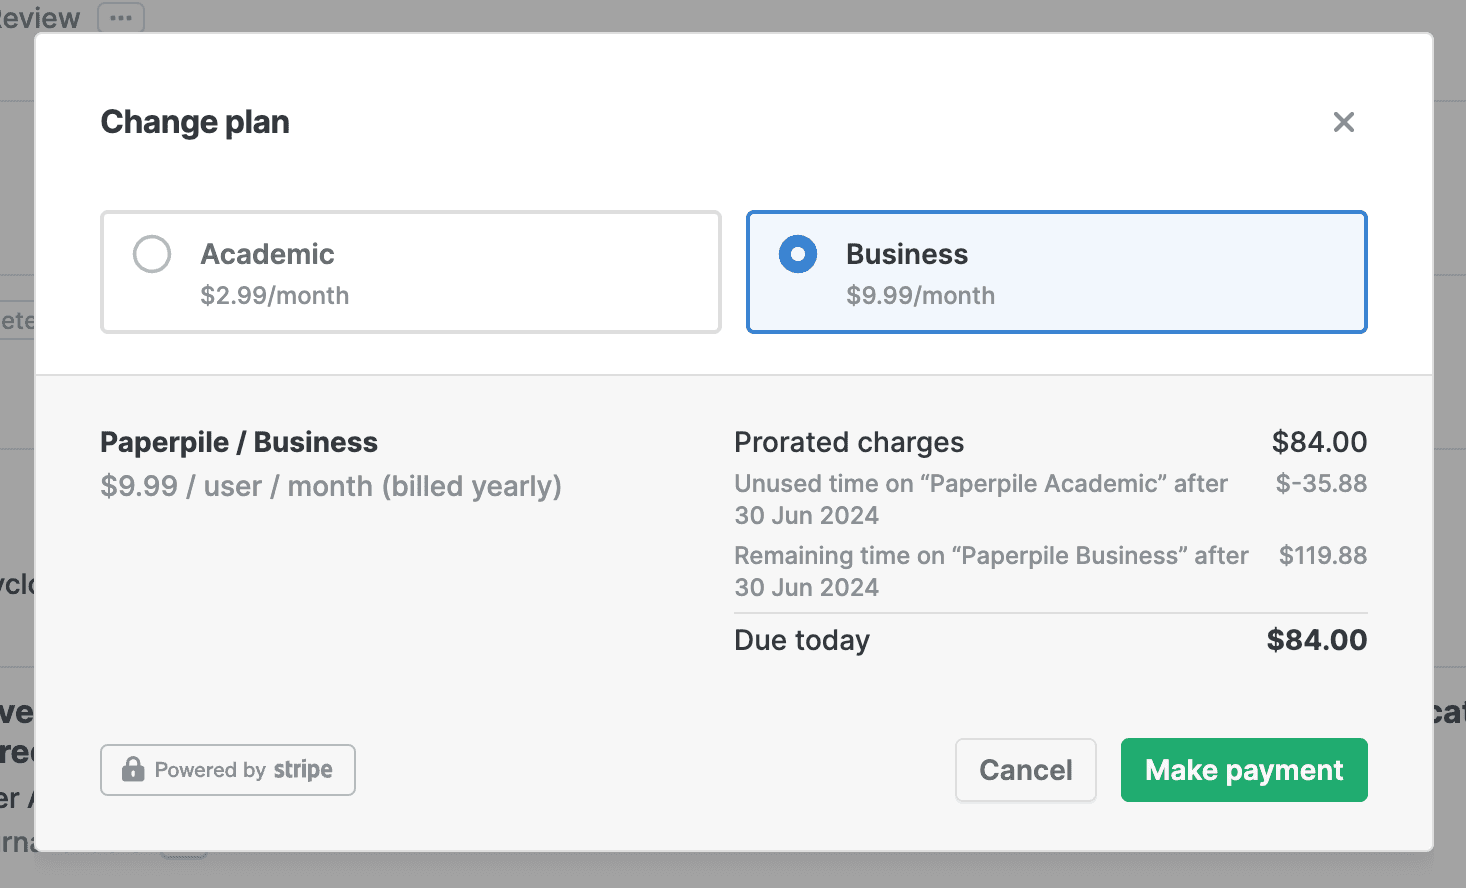Select the Business plan radio button
Screen dimensions: 1466x888
798,254
